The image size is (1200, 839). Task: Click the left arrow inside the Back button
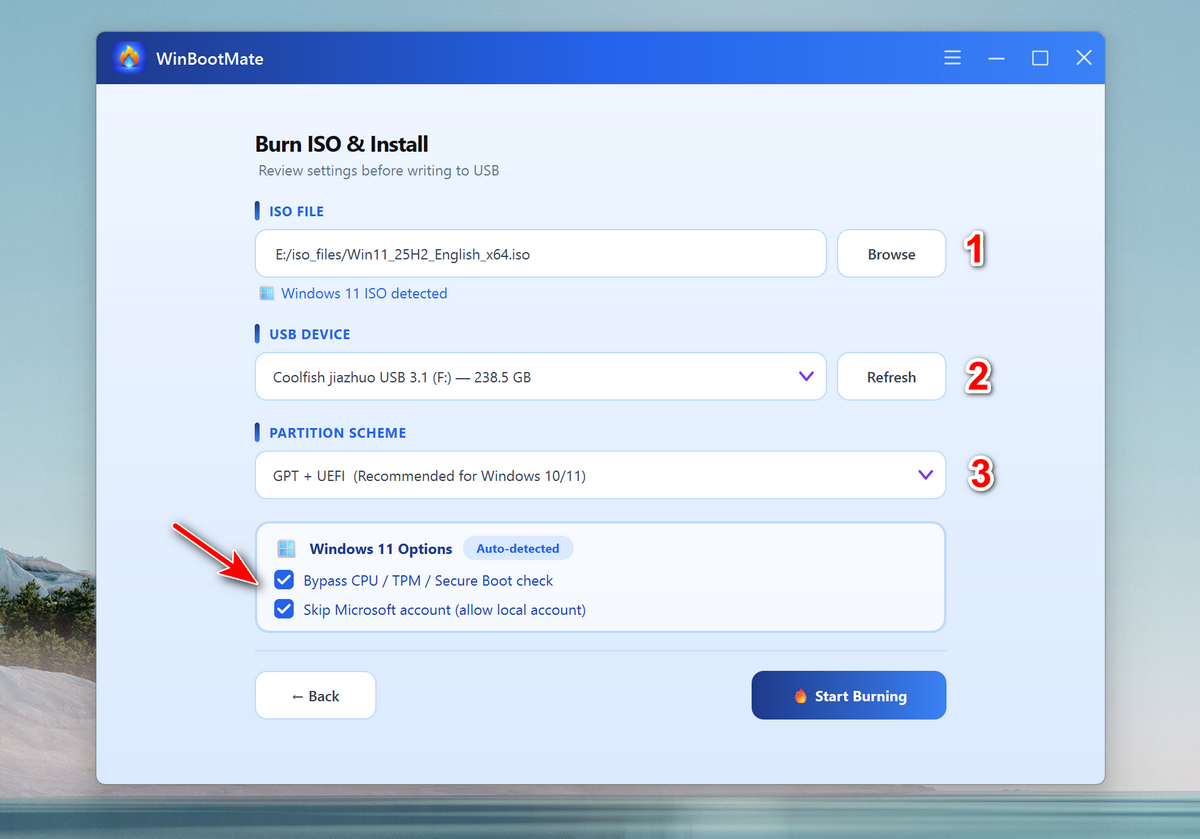point(295,695)
